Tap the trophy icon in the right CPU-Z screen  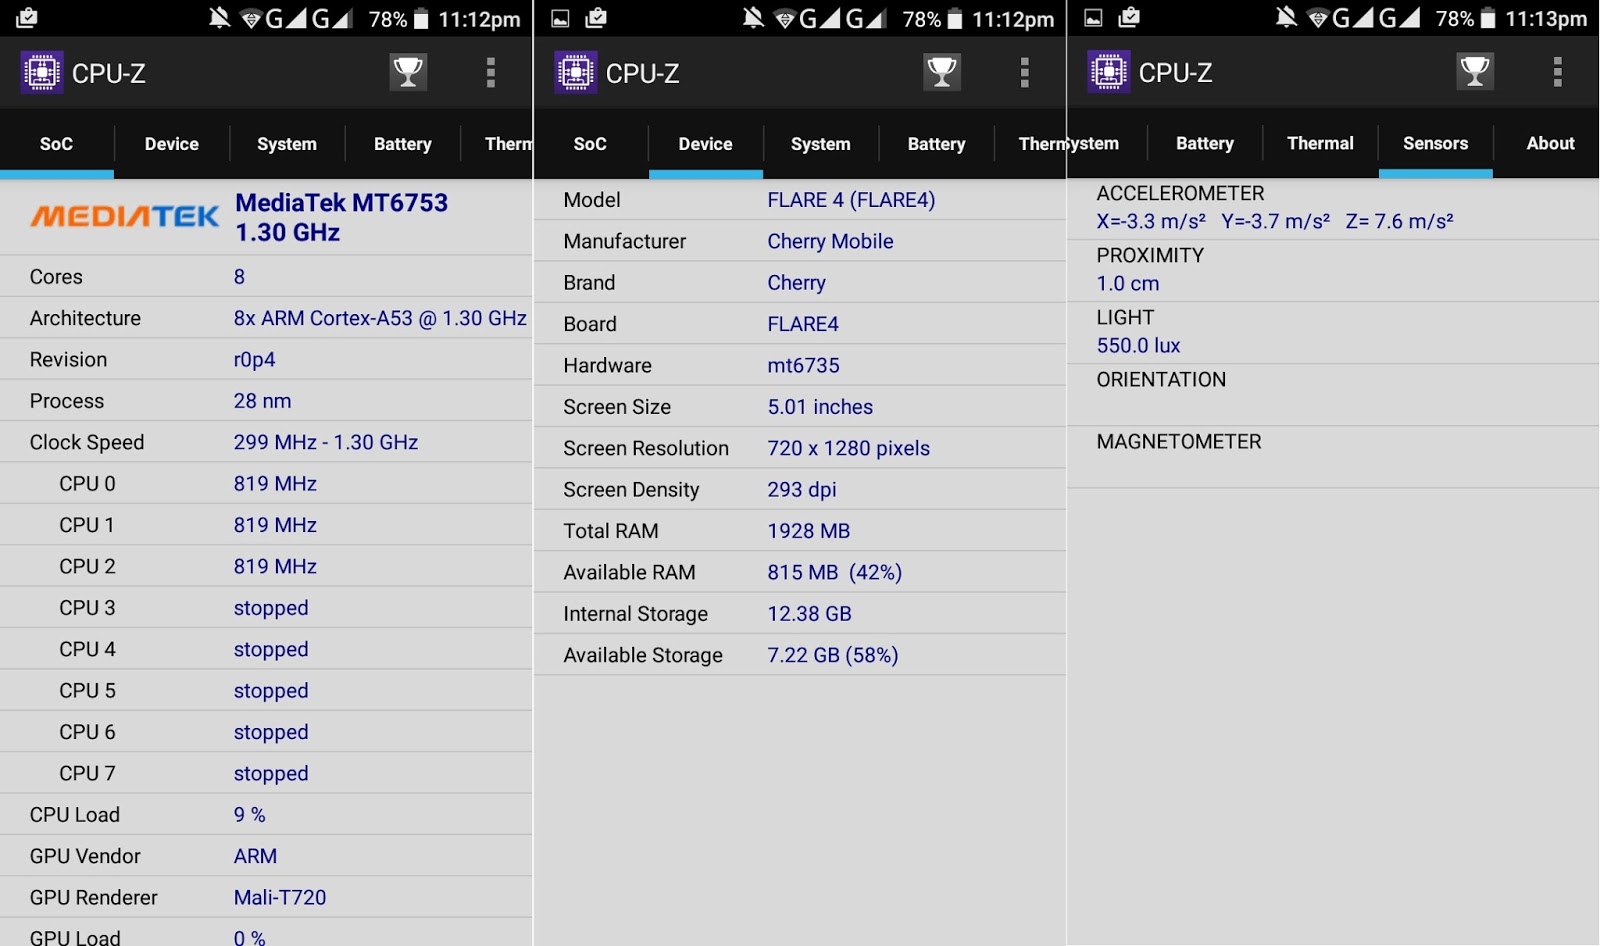[1475, 72]
